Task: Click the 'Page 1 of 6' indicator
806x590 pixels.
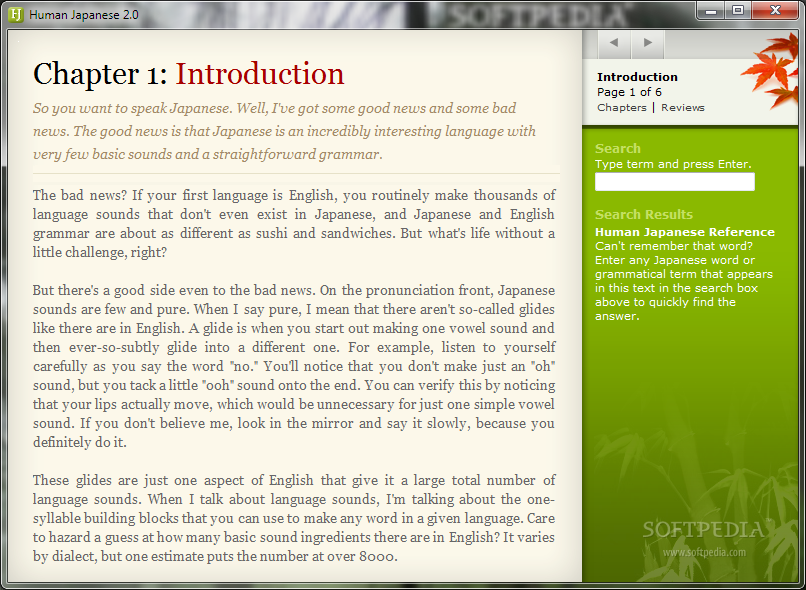Action: [629, 93]
